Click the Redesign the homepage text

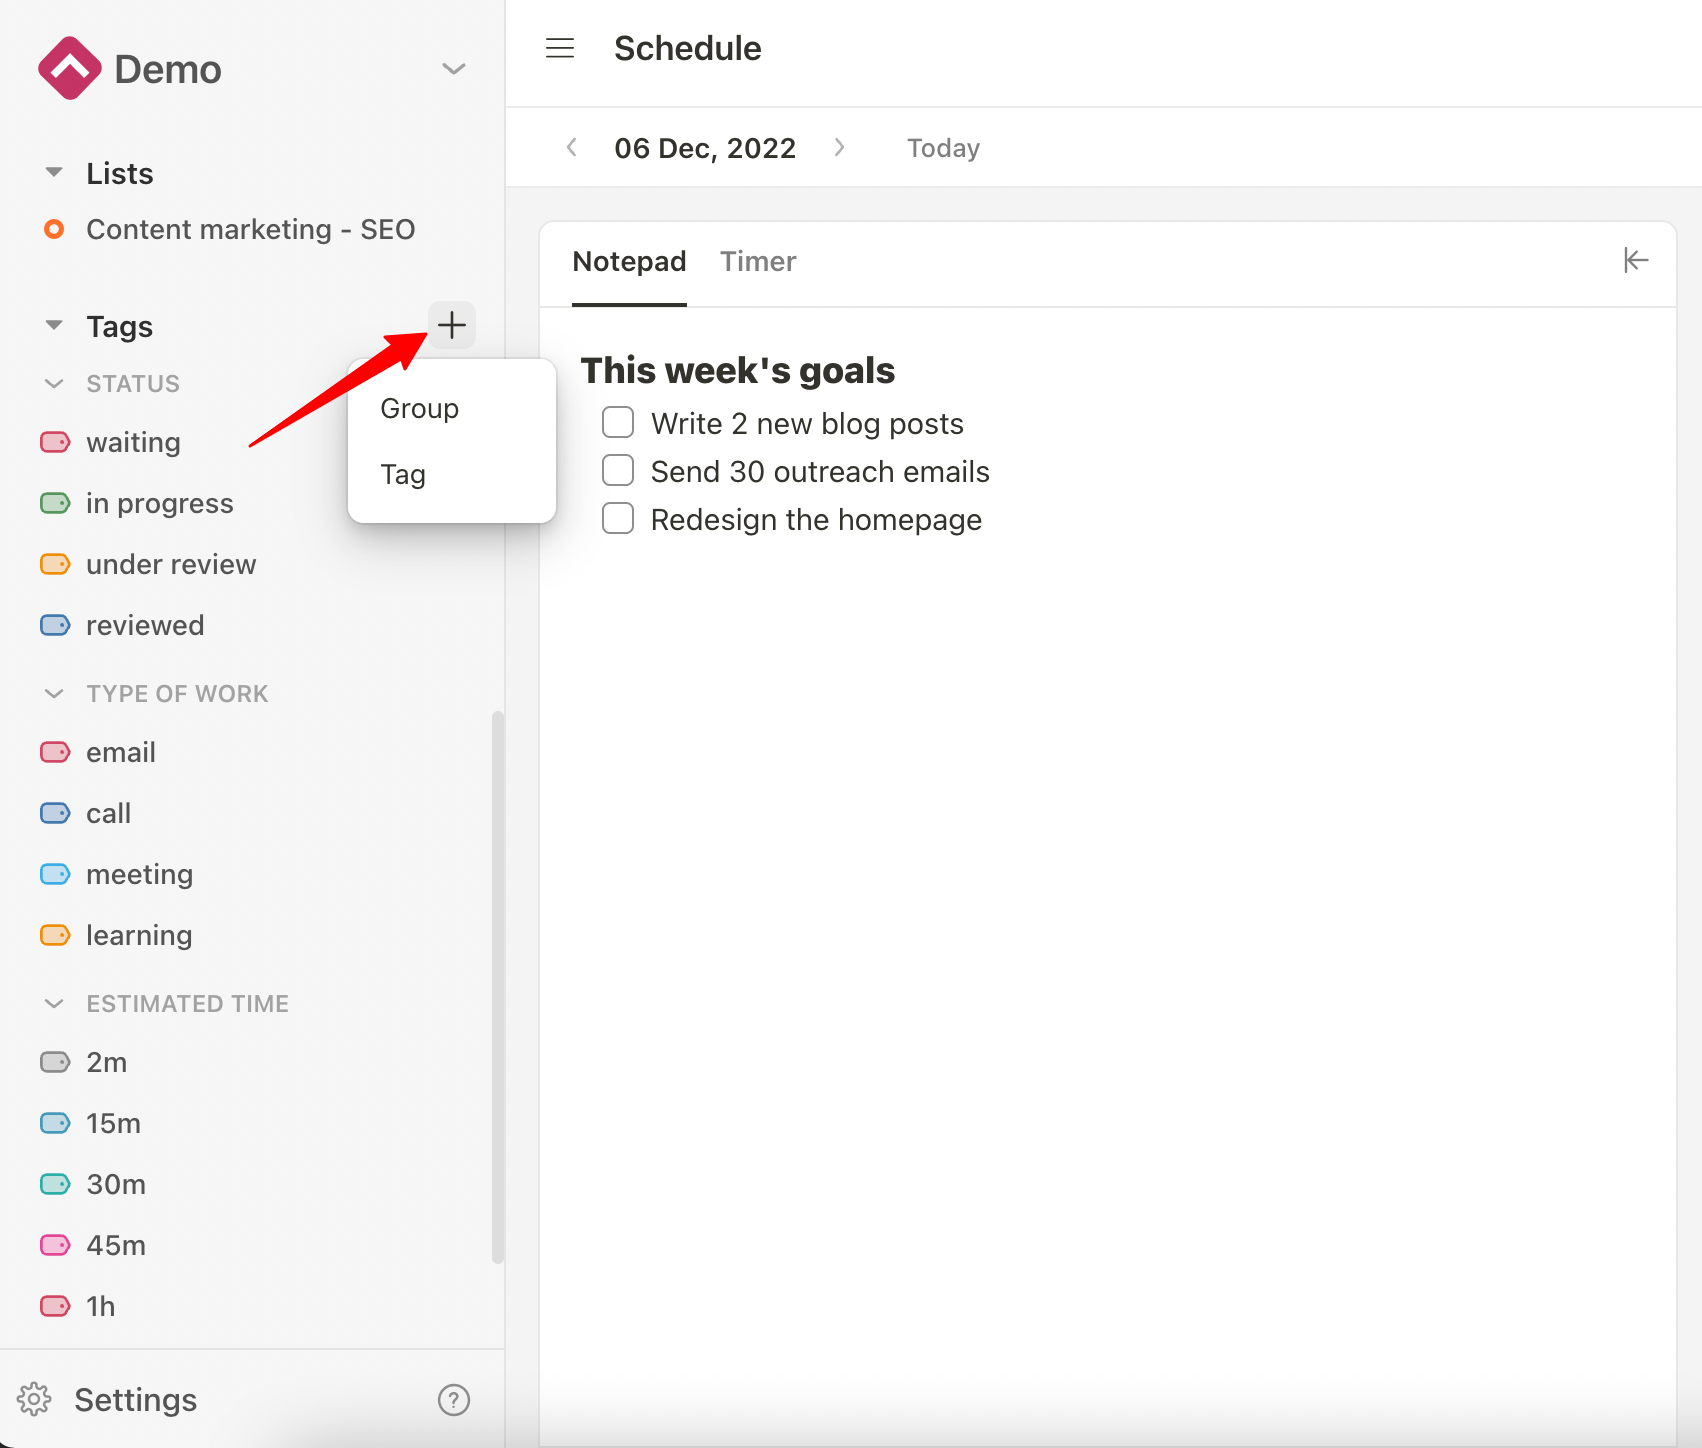coord(816,520)
